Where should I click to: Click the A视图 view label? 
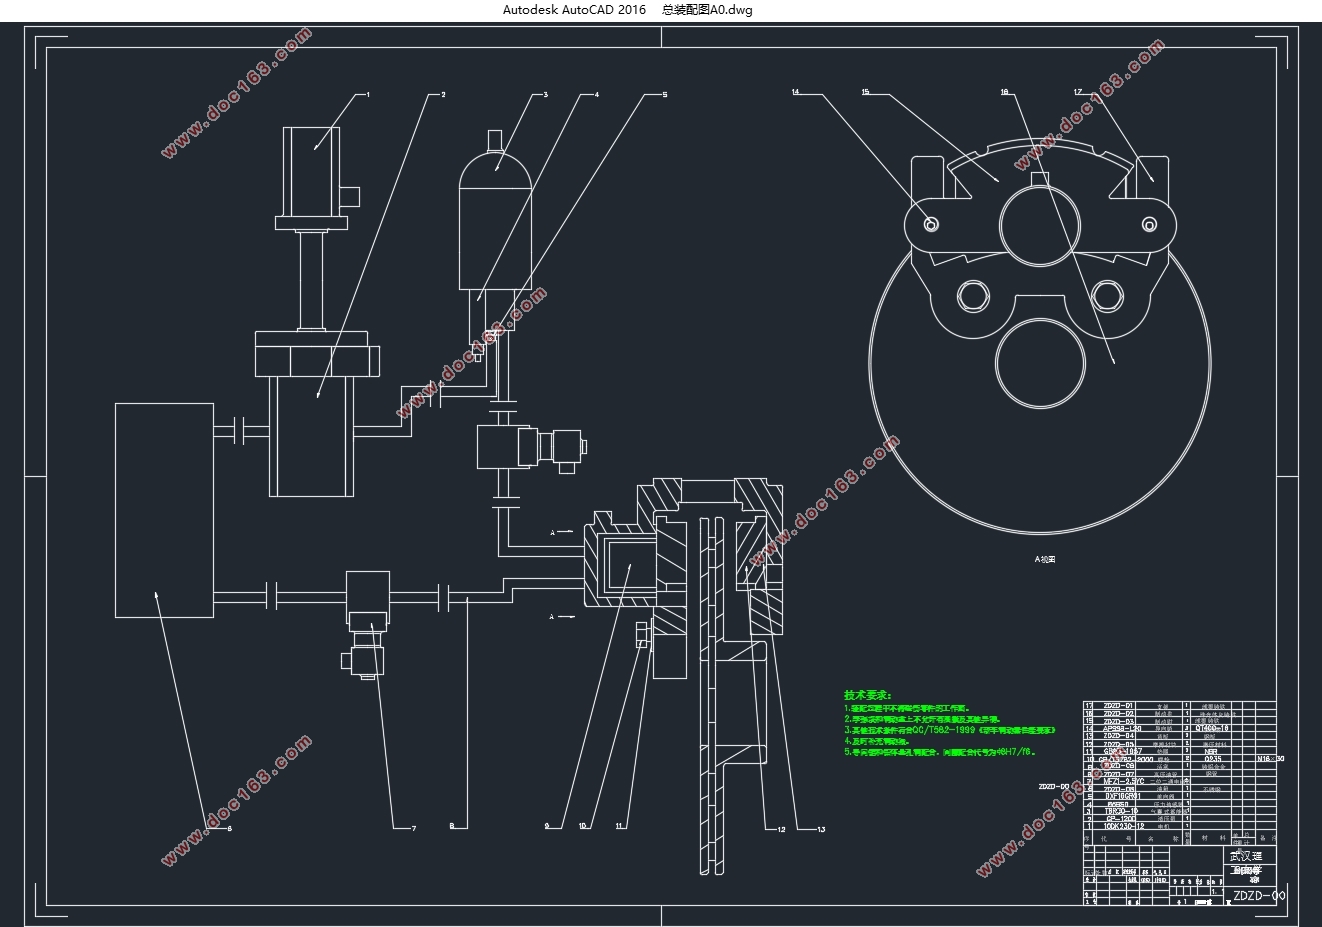point(1045,560)
